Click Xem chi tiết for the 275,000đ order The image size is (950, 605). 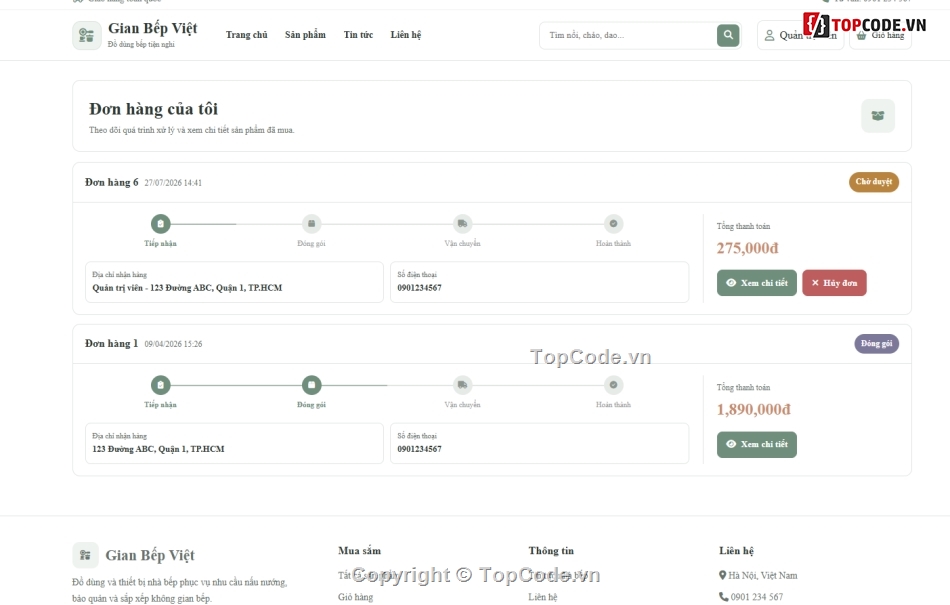(x=757, y=283)
